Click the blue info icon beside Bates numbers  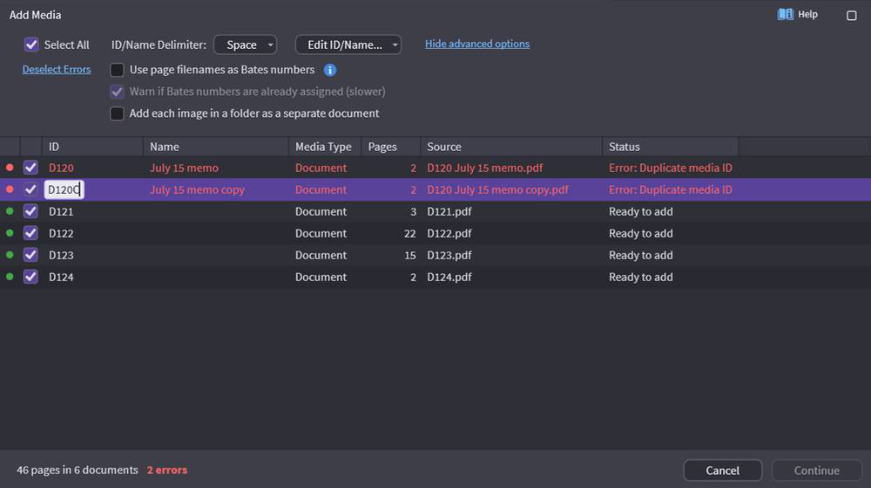pyautogui.click(x=330, y=70)
